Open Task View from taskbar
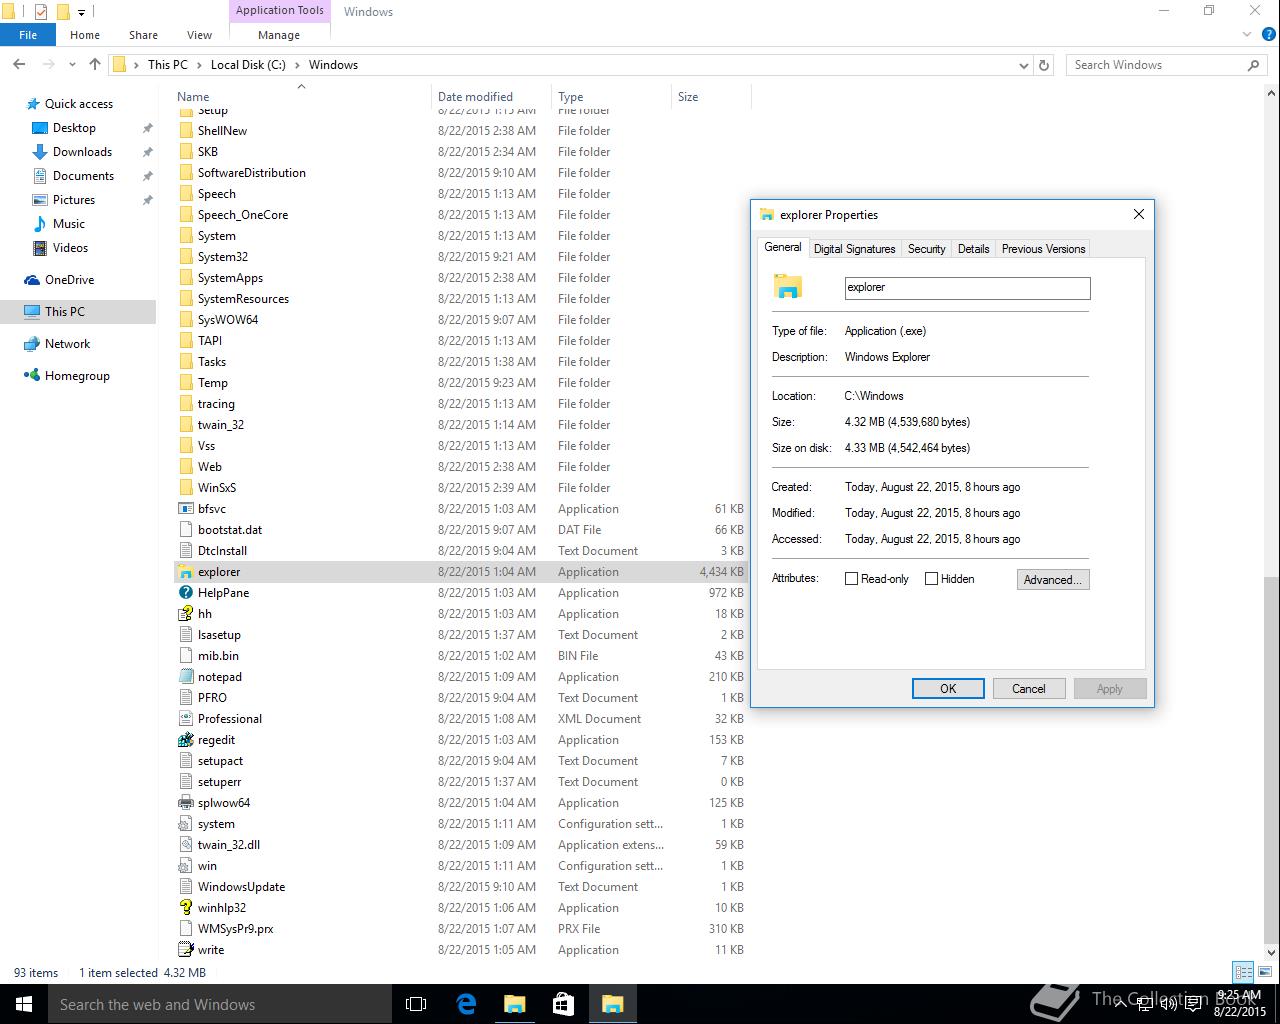1280x1024 pixels. pyautogui.click(x=416, y=1004)
